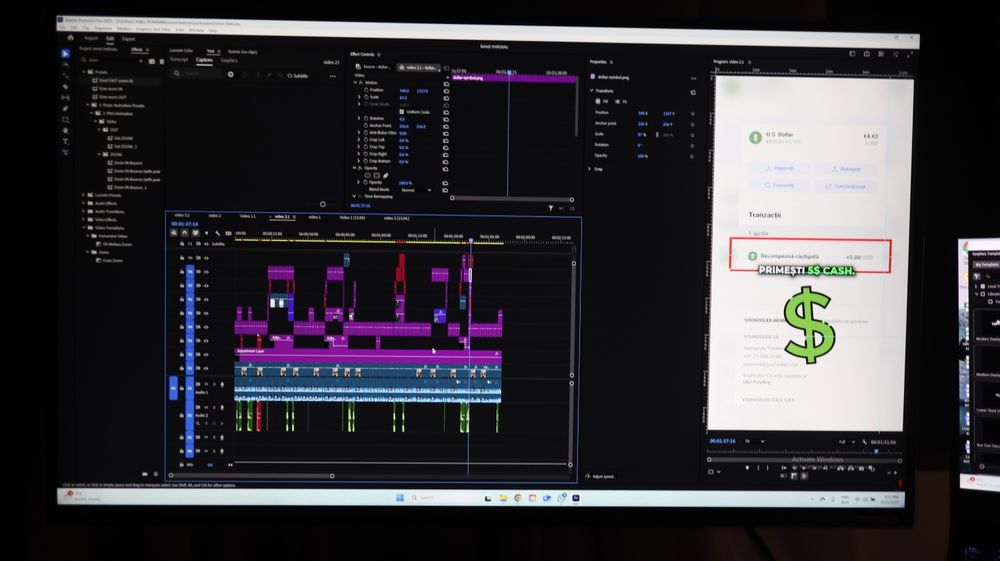
Task: Click the timeline caption track options icon
Action: tap(228, 233)
